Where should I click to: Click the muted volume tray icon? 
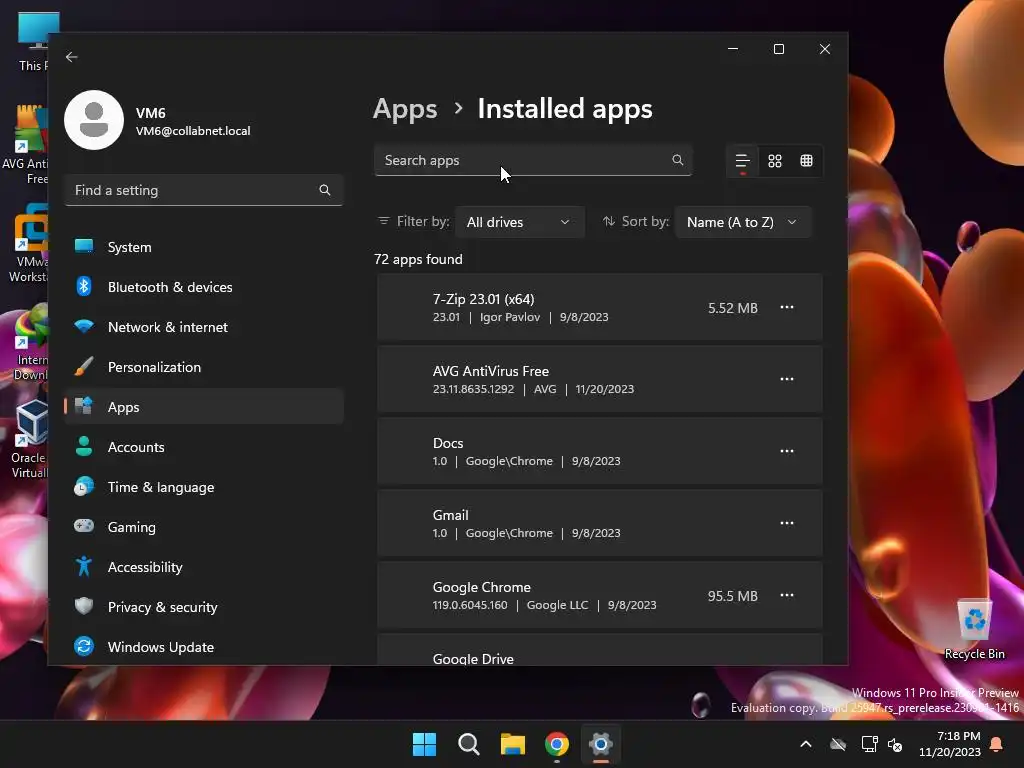coord(895,744)
